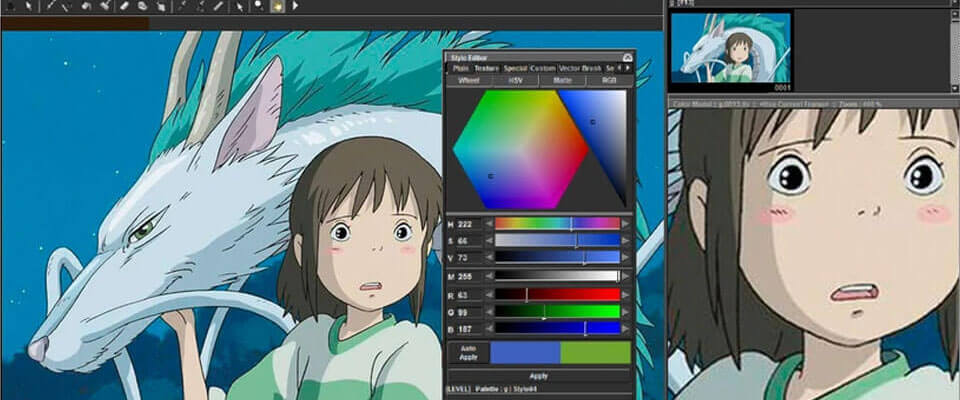Open the Vector Brush tab
Viewport: 960px width, 400px height.
pyautogui.click(x=579, y=68)
